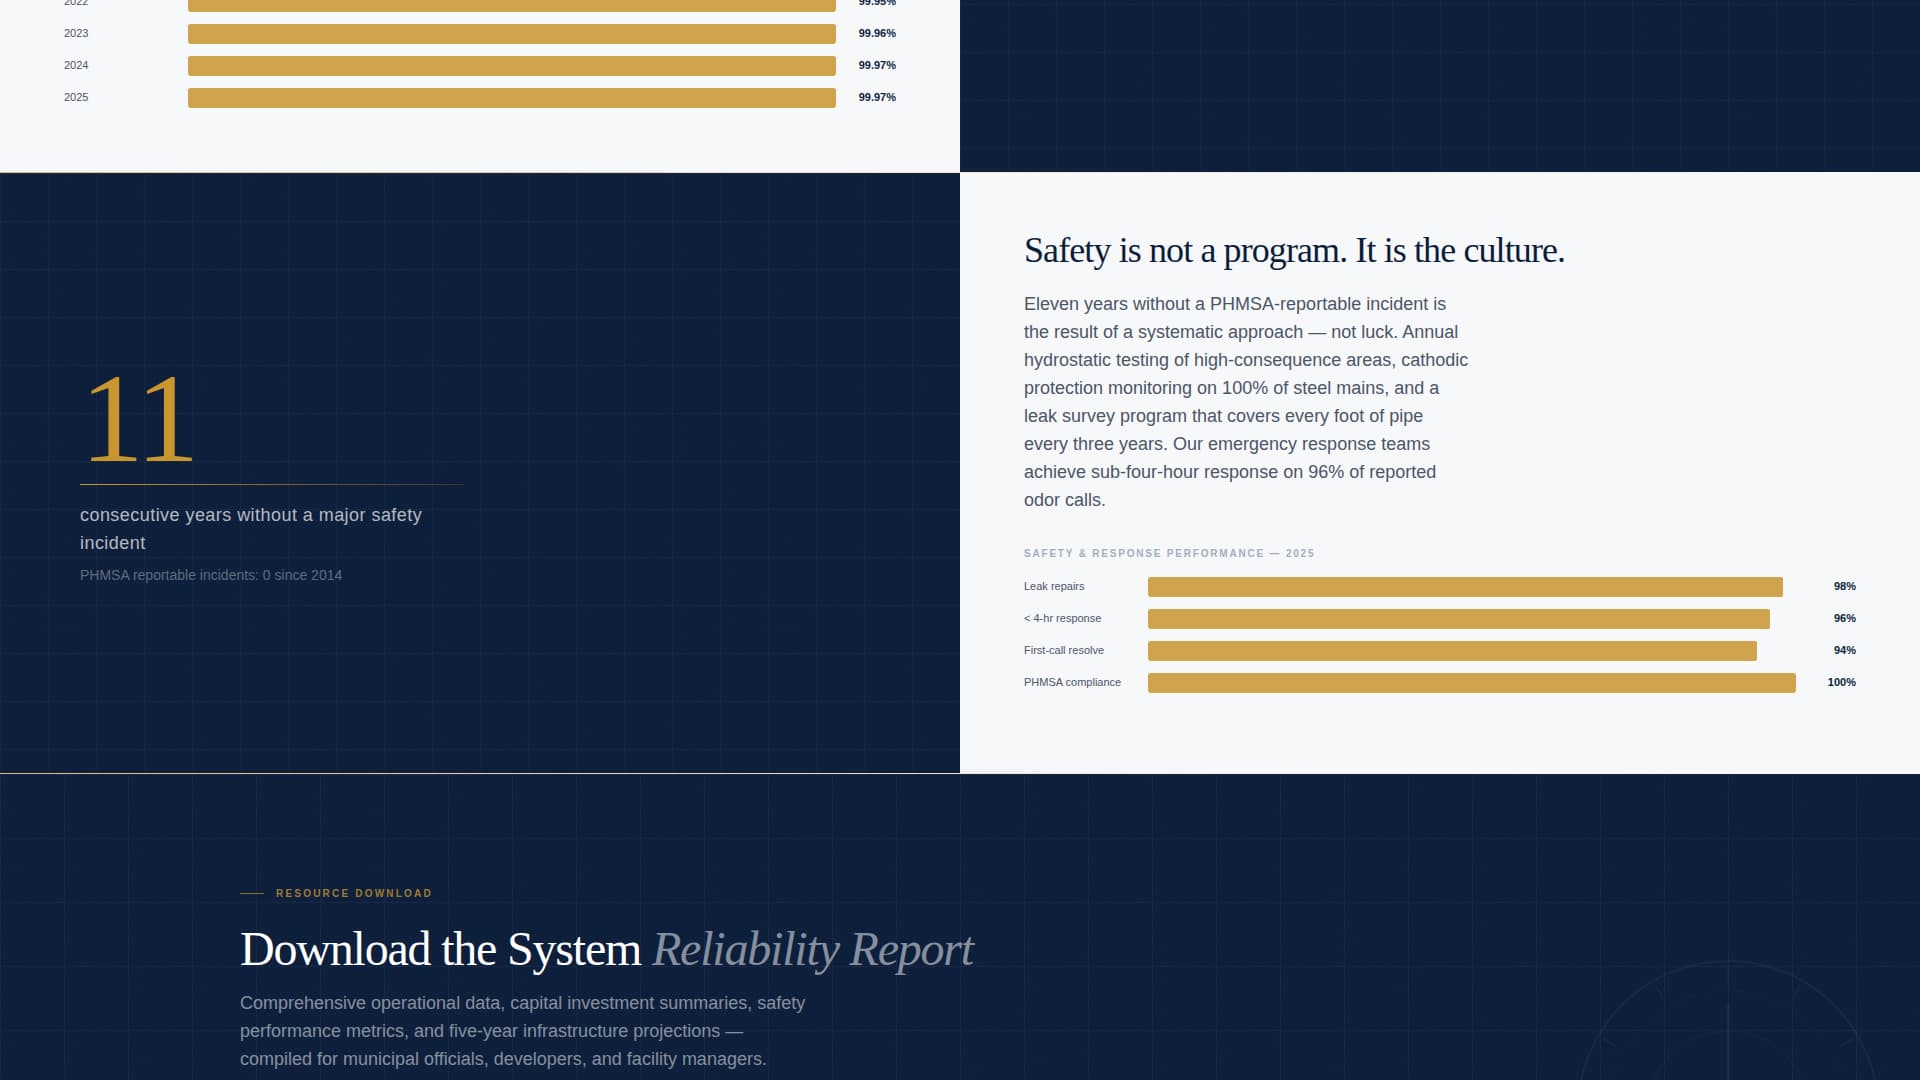Click the 99.97% value for 2024
Viewport: 1920px width, 1080px height.
coord(877,65)
